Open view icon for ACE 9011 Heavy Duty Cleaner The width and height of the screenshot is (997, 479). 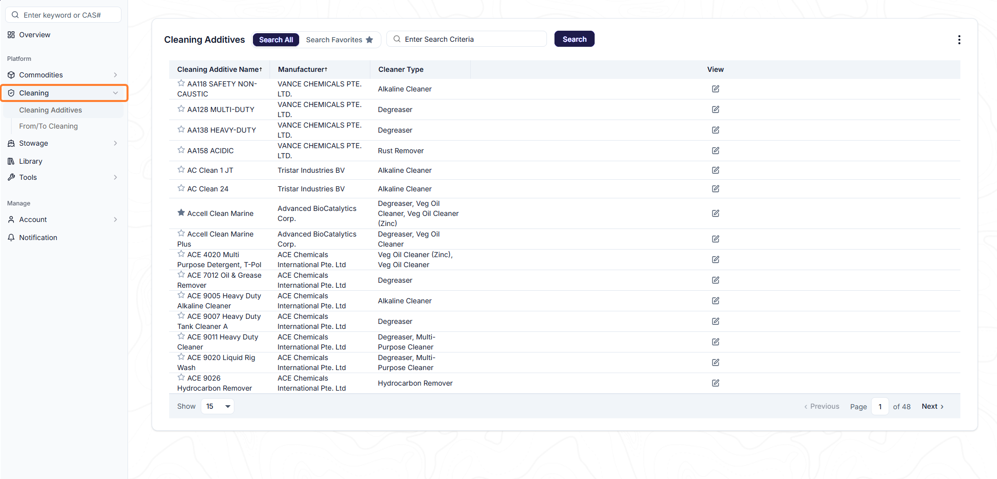point(715,342)
